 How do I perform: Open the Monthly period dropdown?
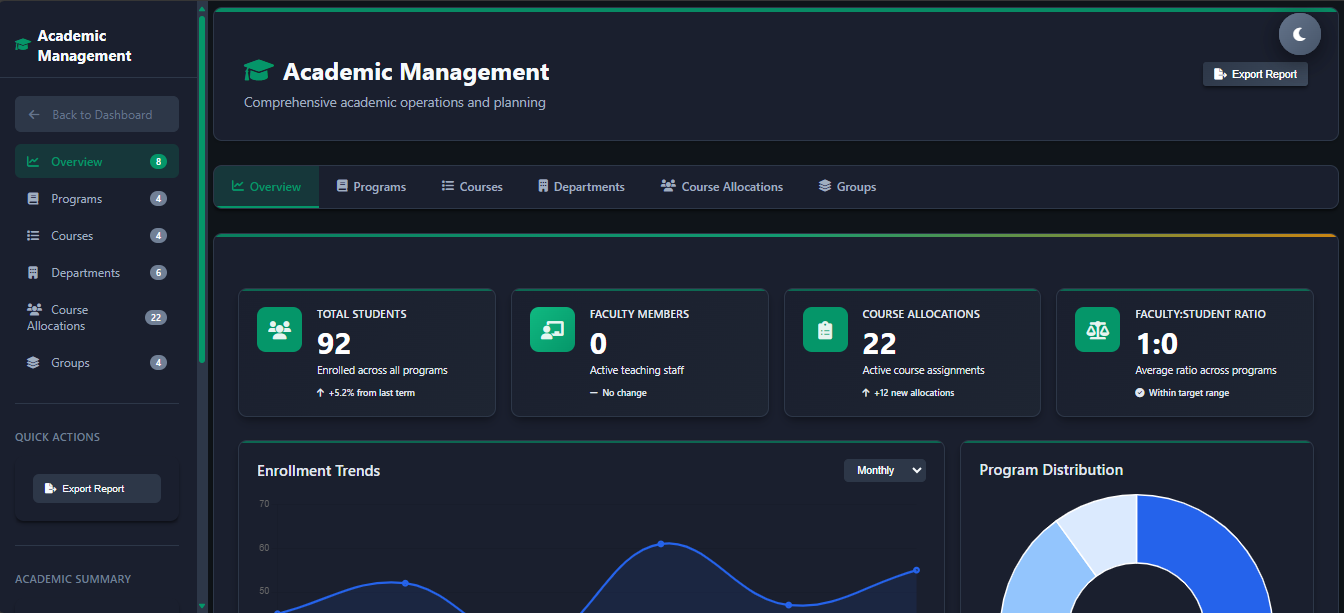pos(884,470)
